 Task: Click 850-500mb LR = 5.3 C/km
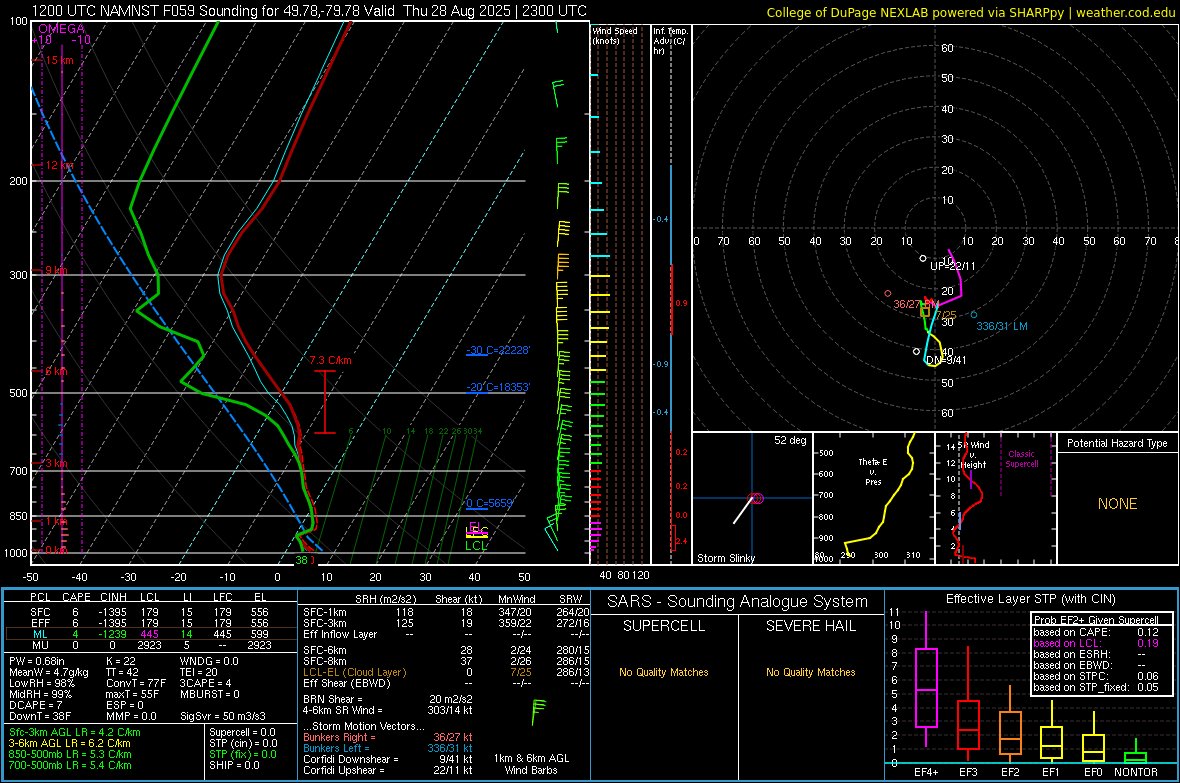pyautogui.click(x=70, y=754)
